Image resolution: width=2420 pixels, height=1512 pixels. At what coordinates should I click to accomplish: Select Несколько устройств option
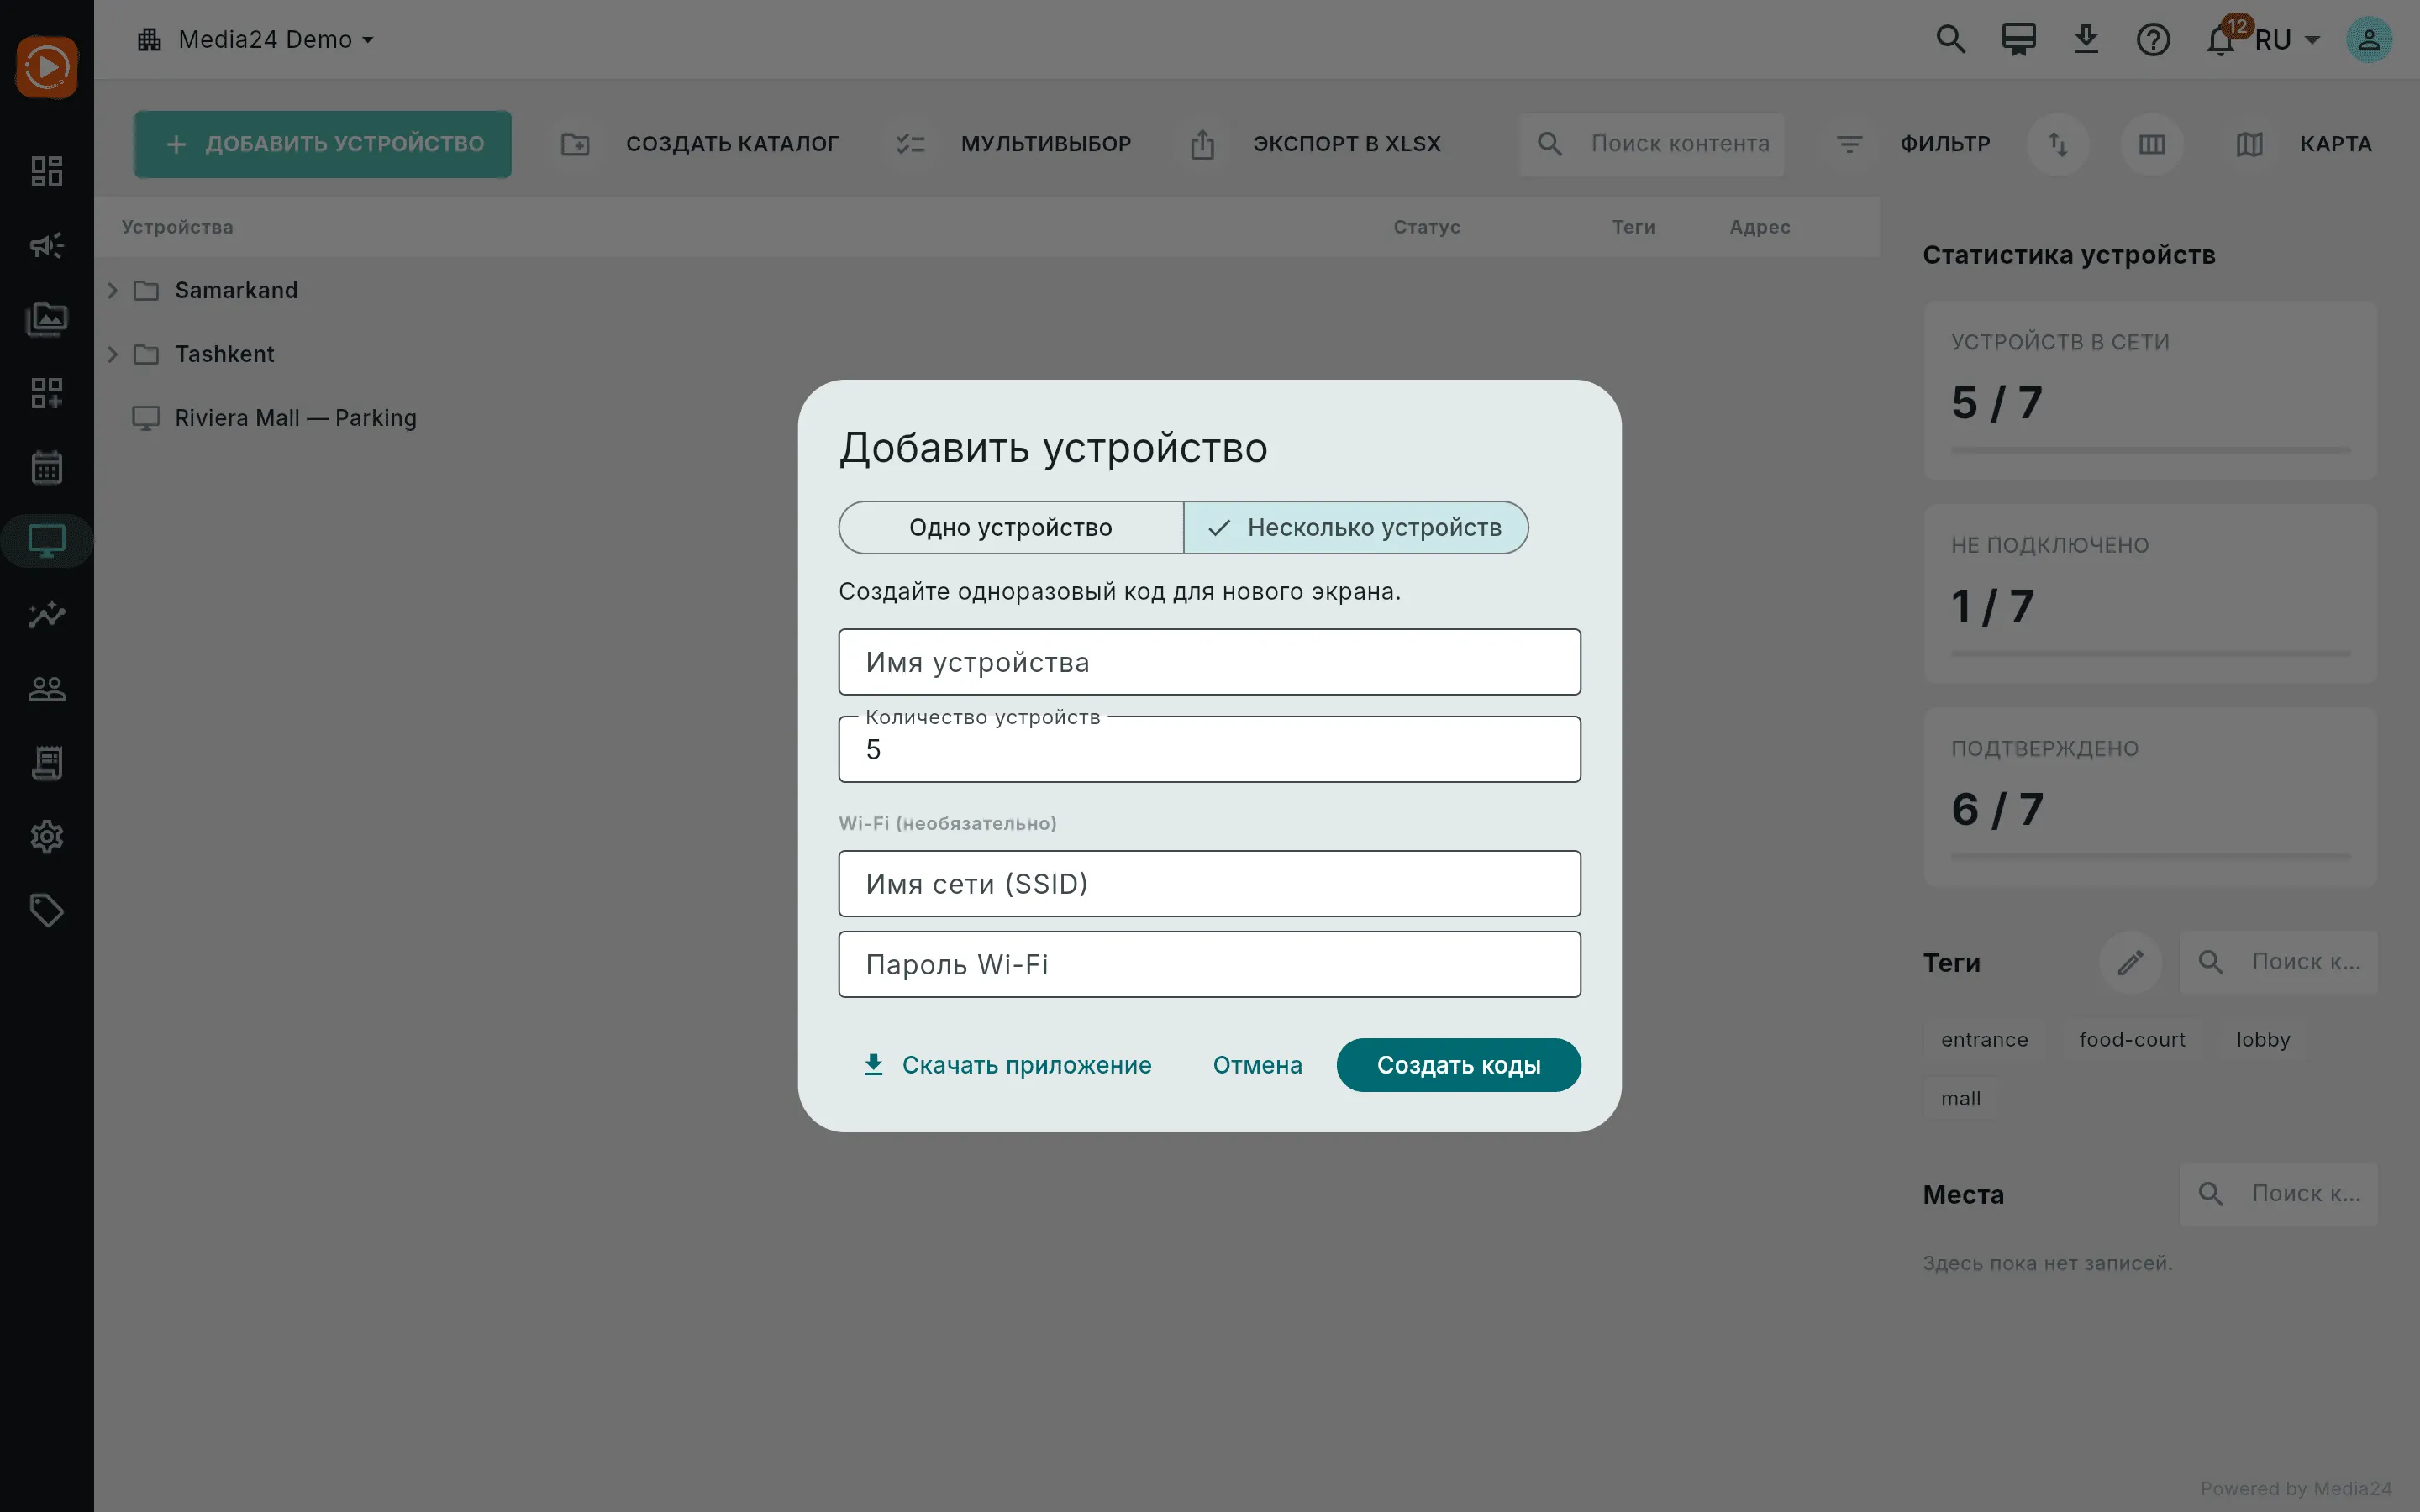pos(1356,527)
